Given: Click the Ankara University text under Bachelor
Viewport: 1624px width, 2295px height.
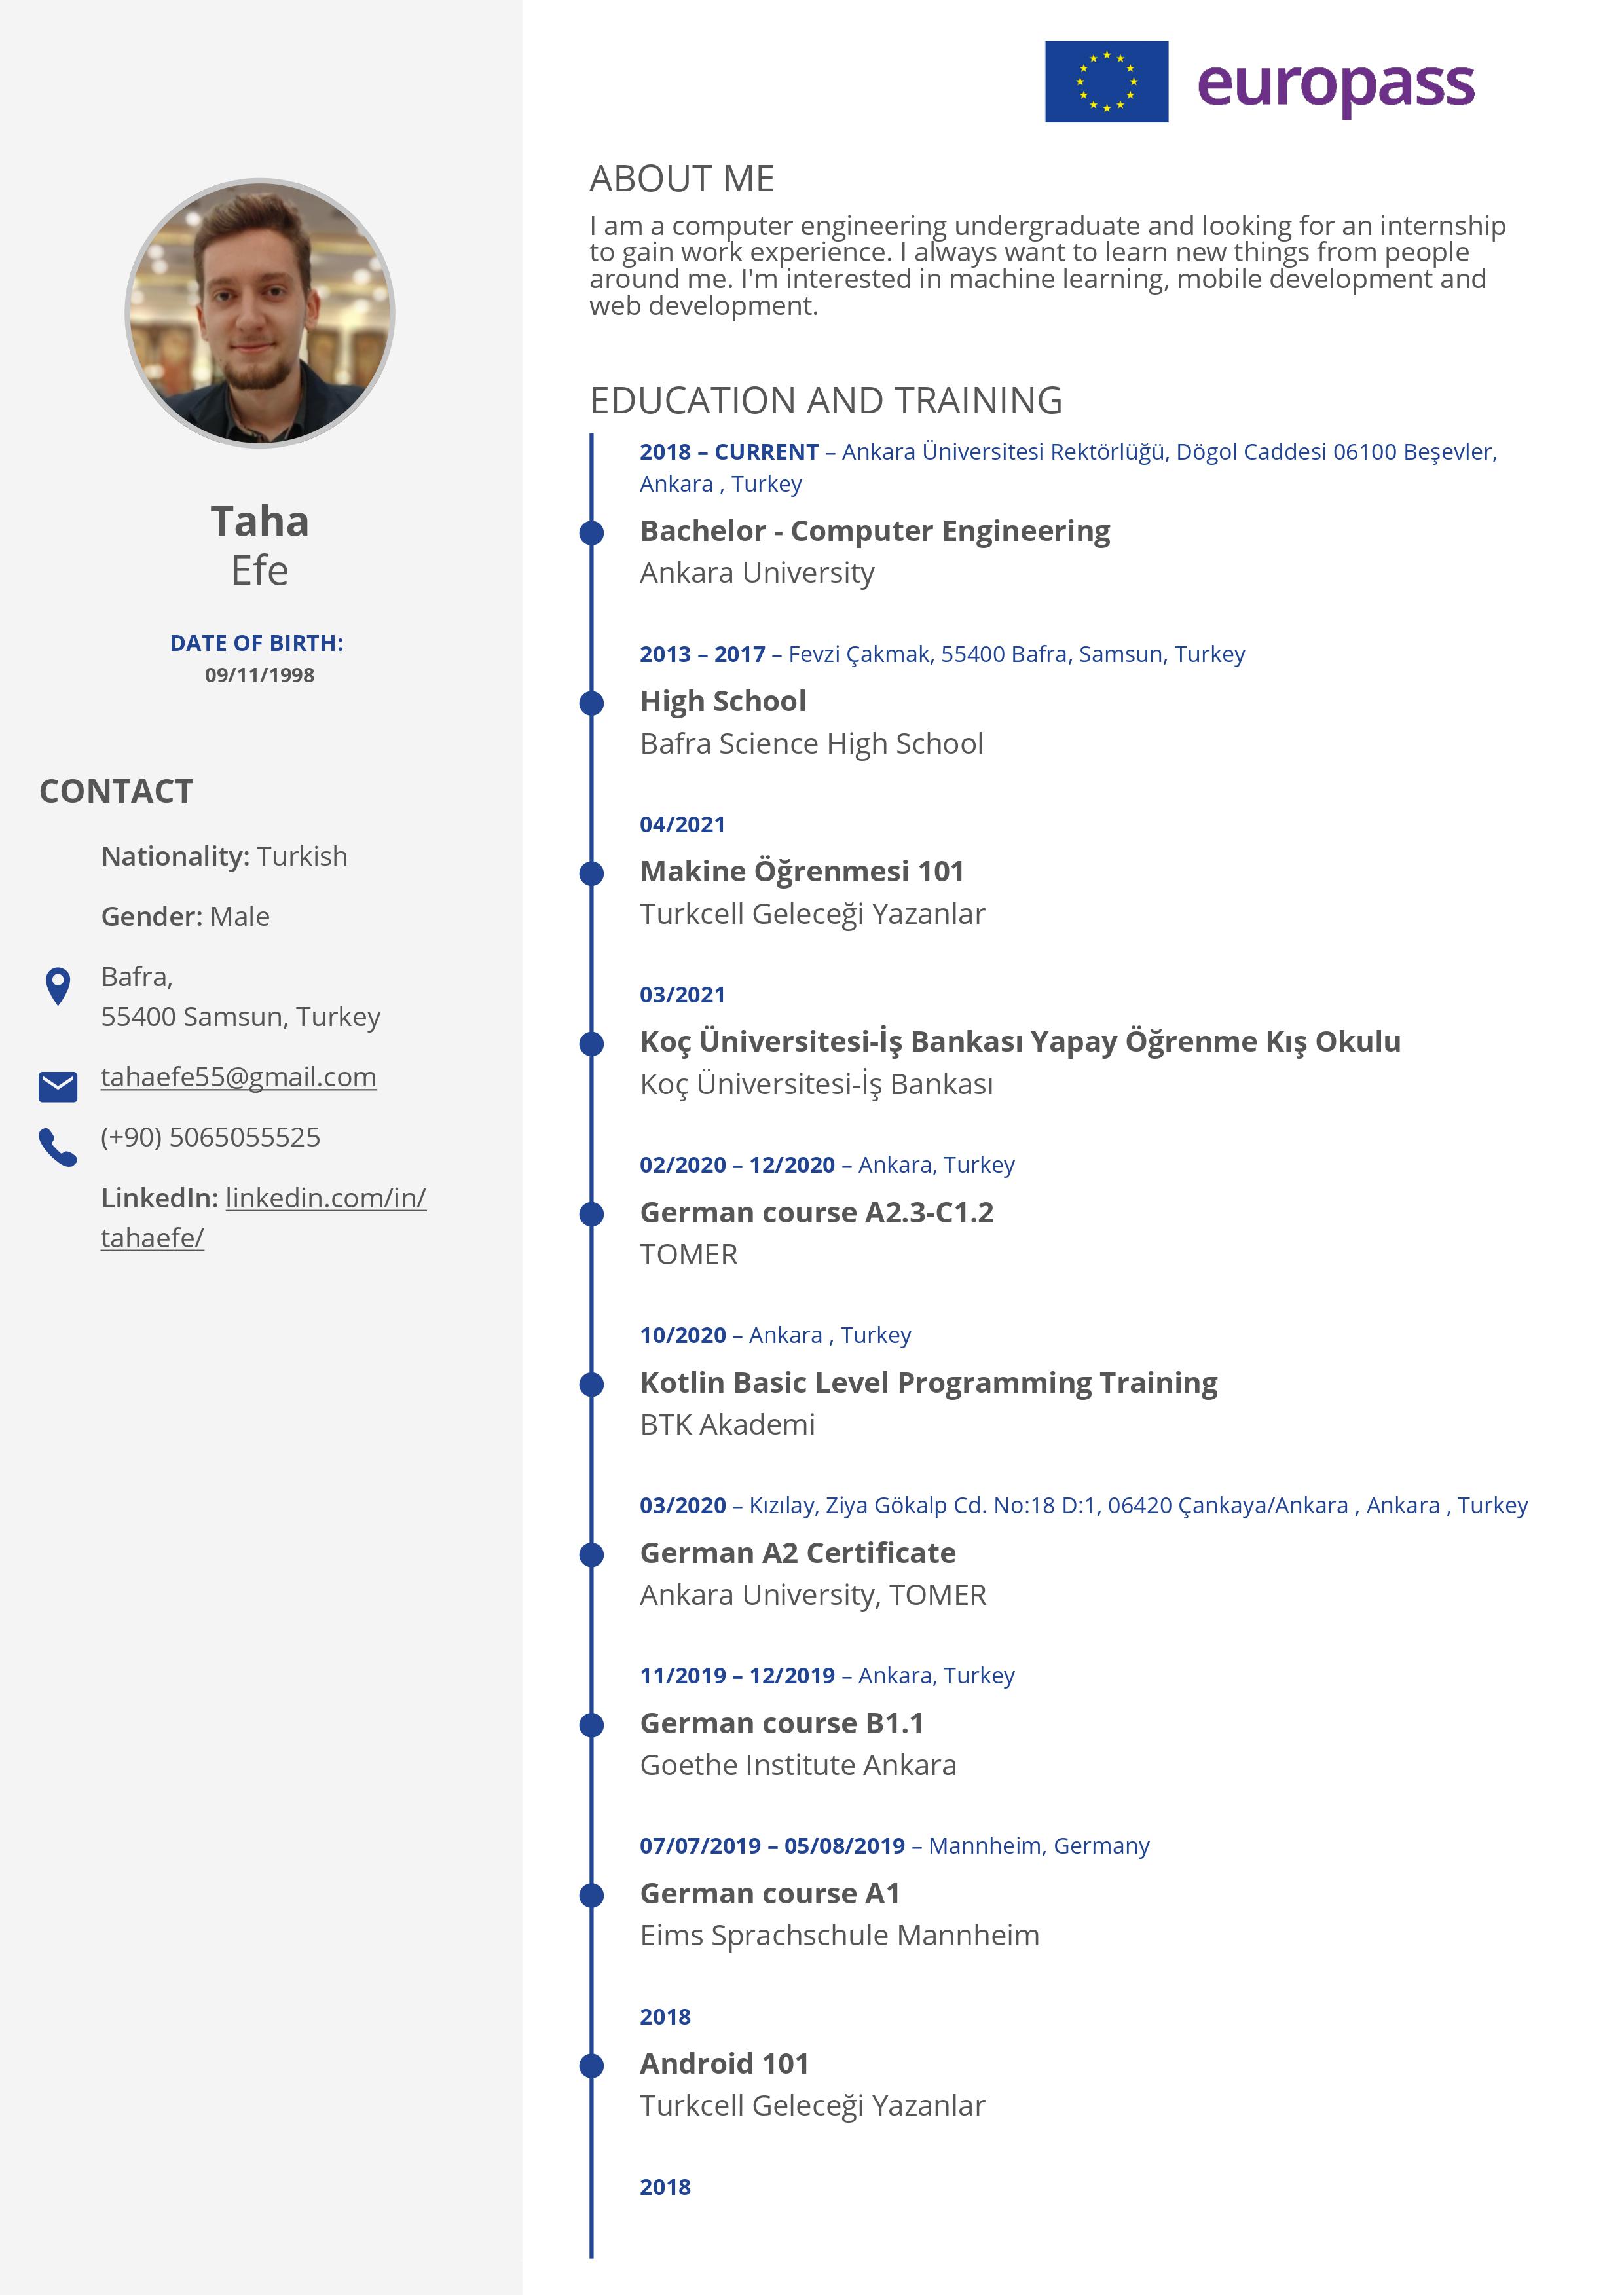Looking at the screenshot, I should 757,573.
